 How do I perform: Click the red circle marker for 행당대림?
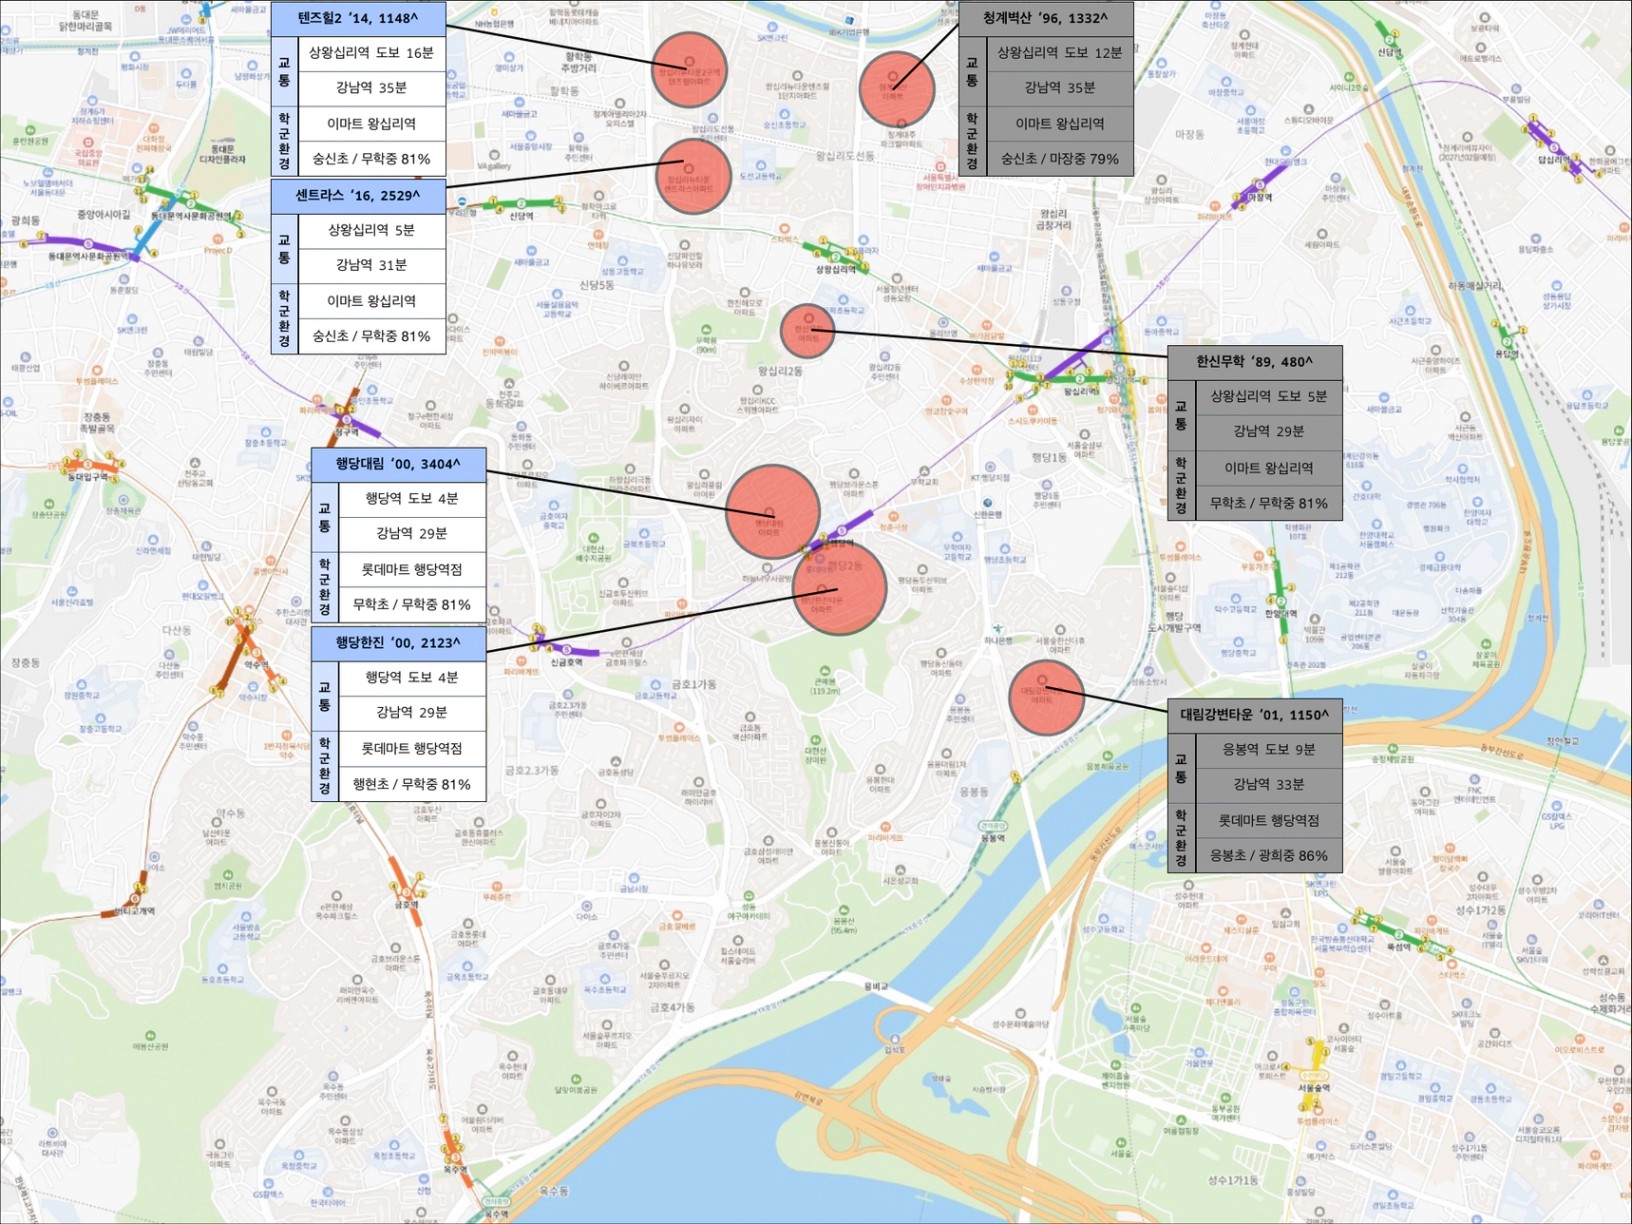[773, 512]
